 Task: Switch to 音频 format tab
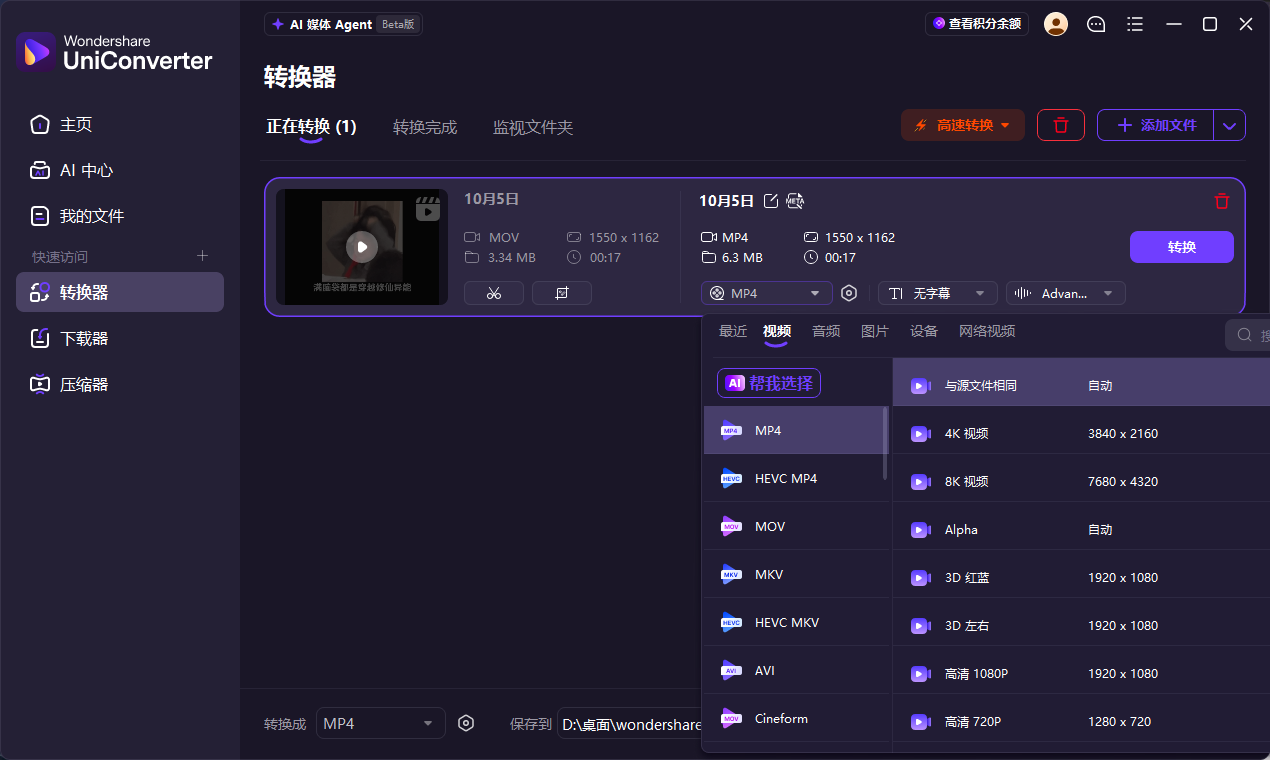pyautogui.click(x=826, y=331)
